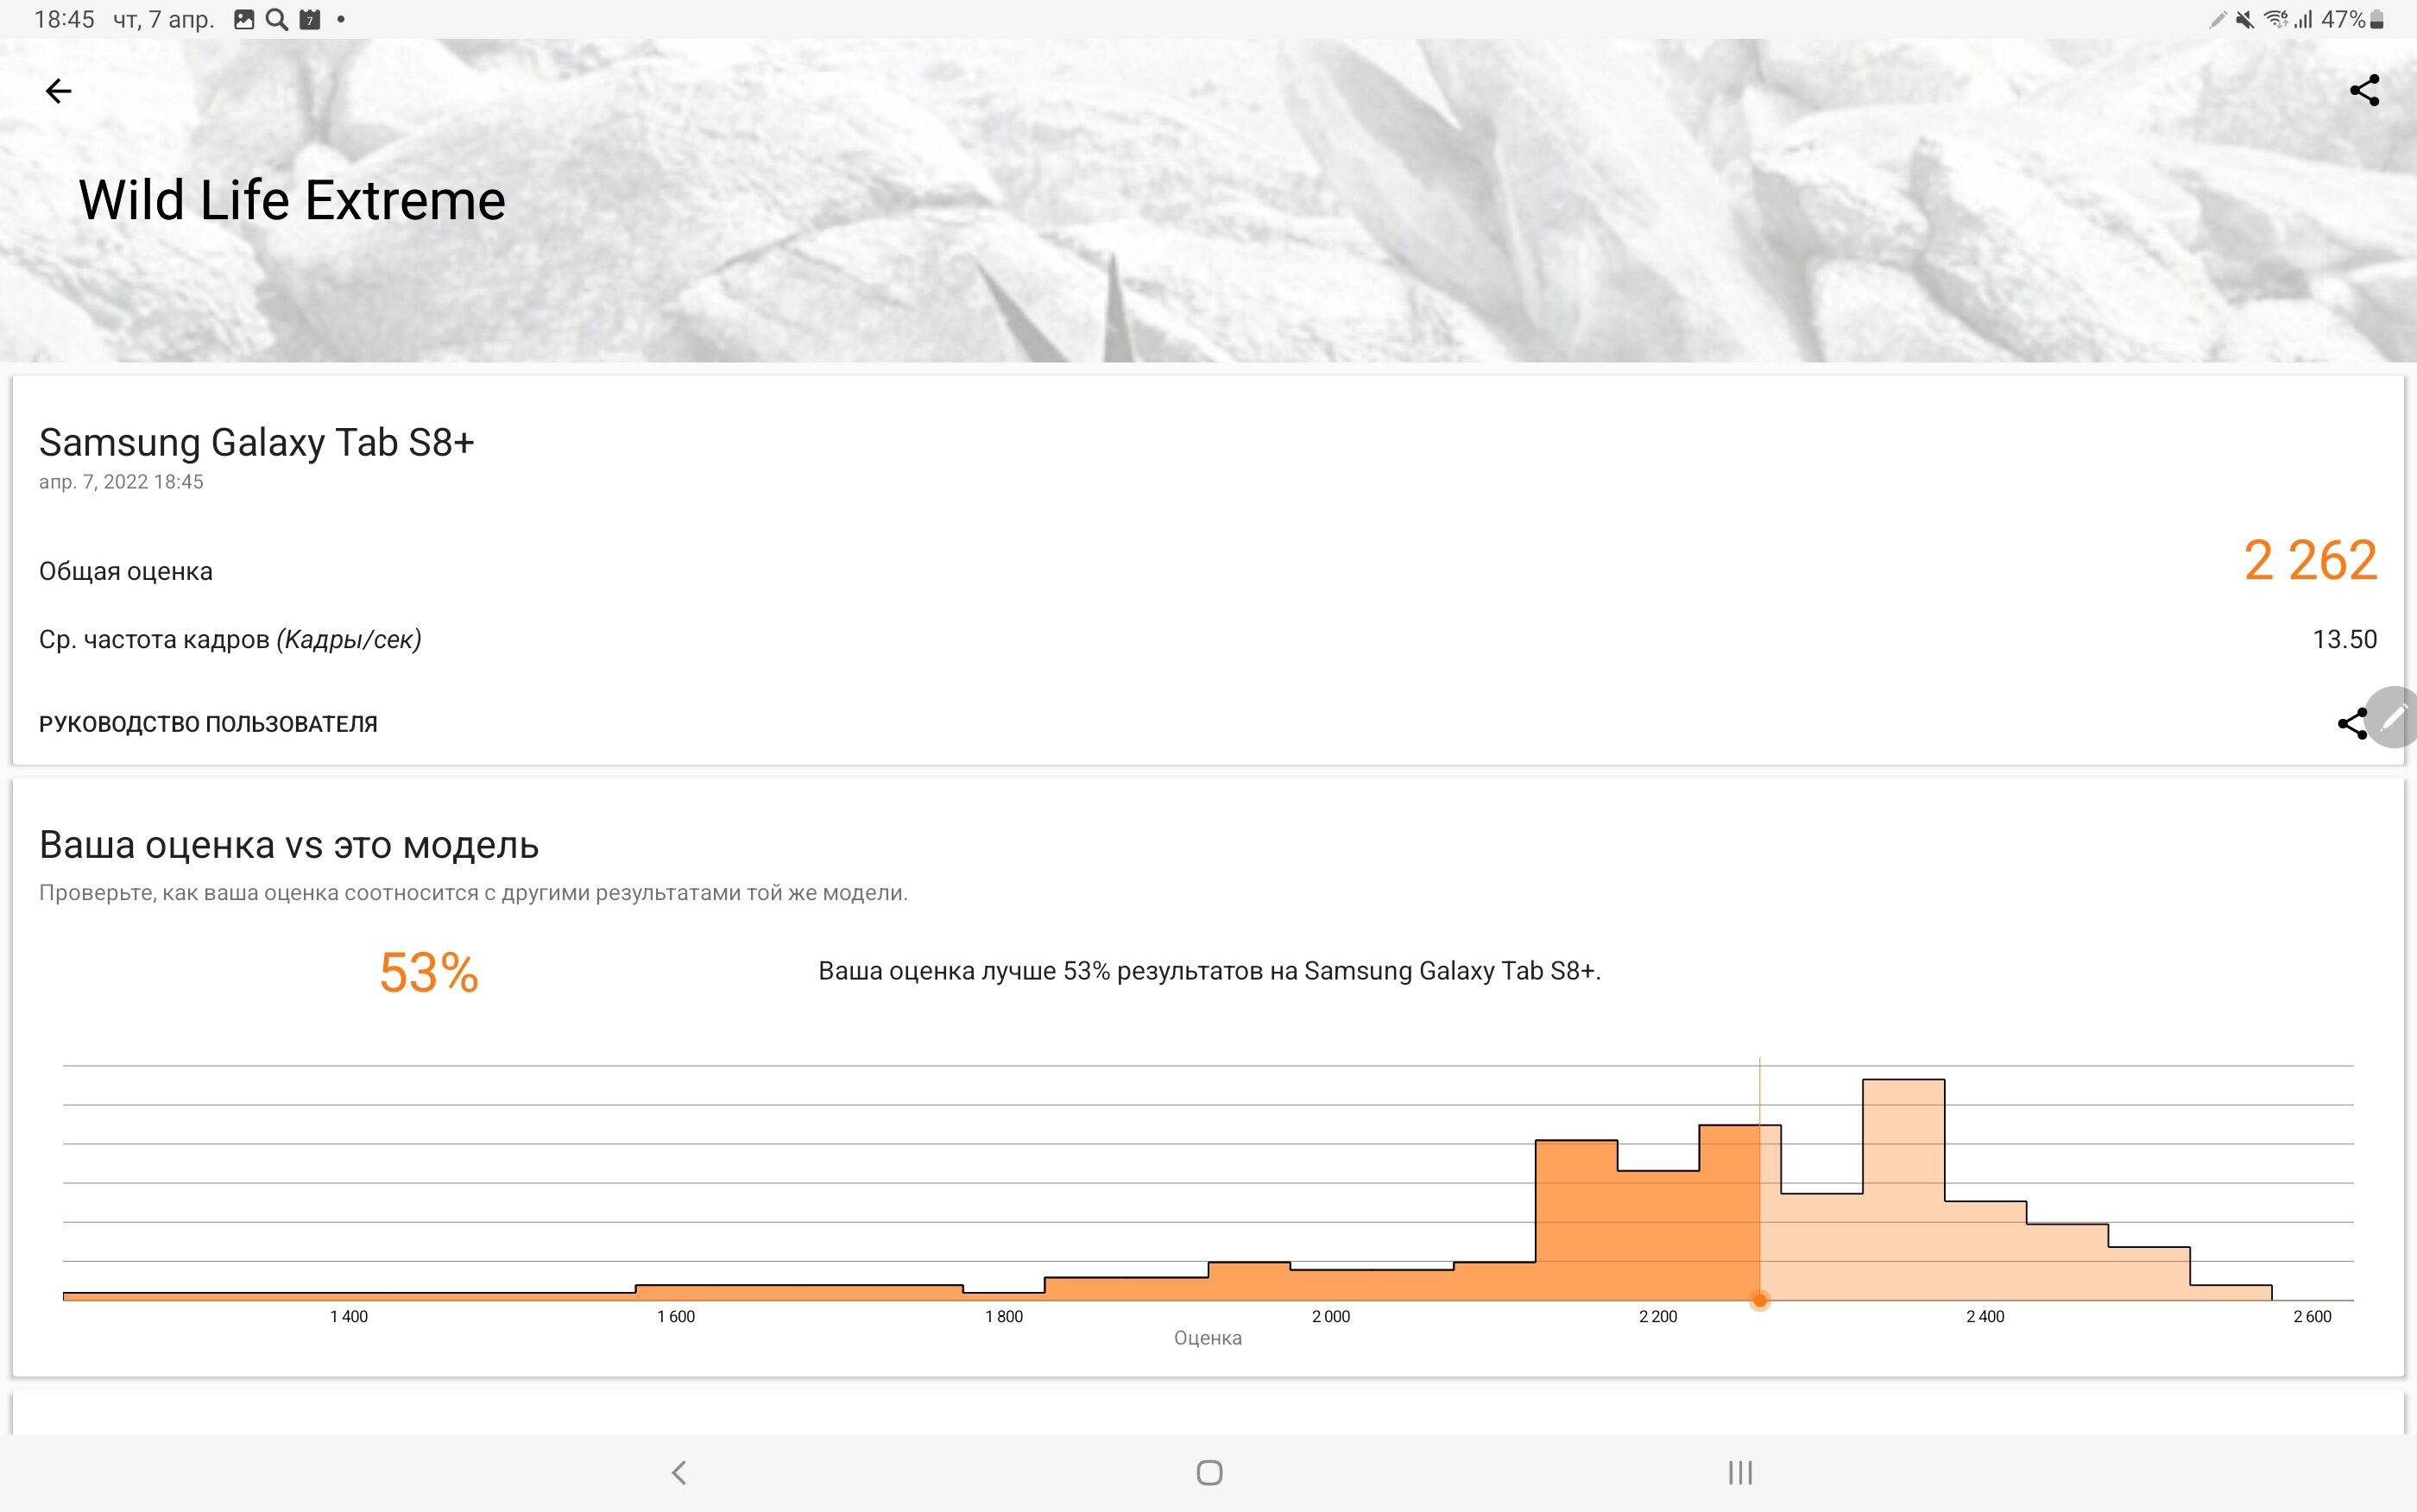The height and width of the screenshot is (1512, 2417).
Task: Tap the Samsung Galaxy Tab S8+ device name
Action: pyautogui.click(x=256, y=442)
